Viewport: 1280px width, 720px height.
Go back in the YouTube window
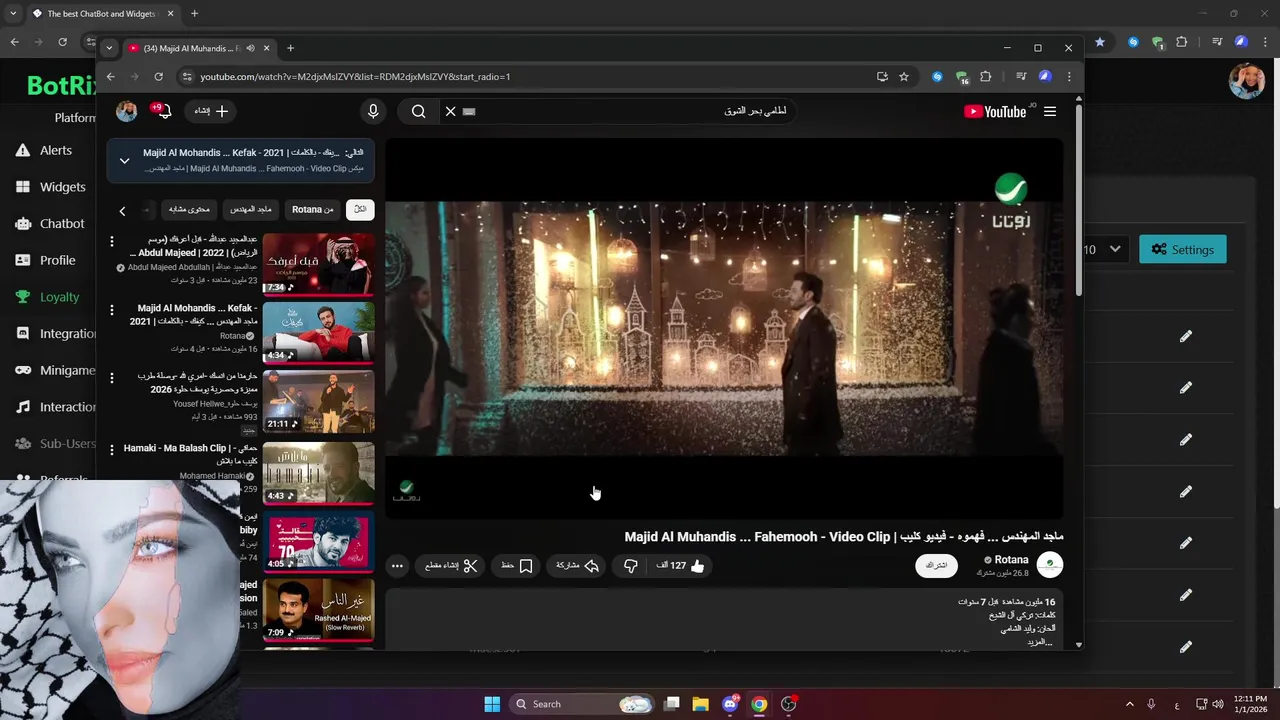(x=110, y=76)
